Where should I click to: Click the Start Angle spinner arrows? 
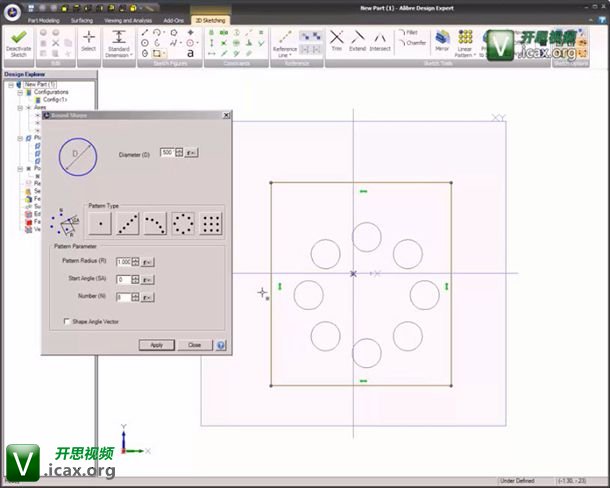[135, 279]
